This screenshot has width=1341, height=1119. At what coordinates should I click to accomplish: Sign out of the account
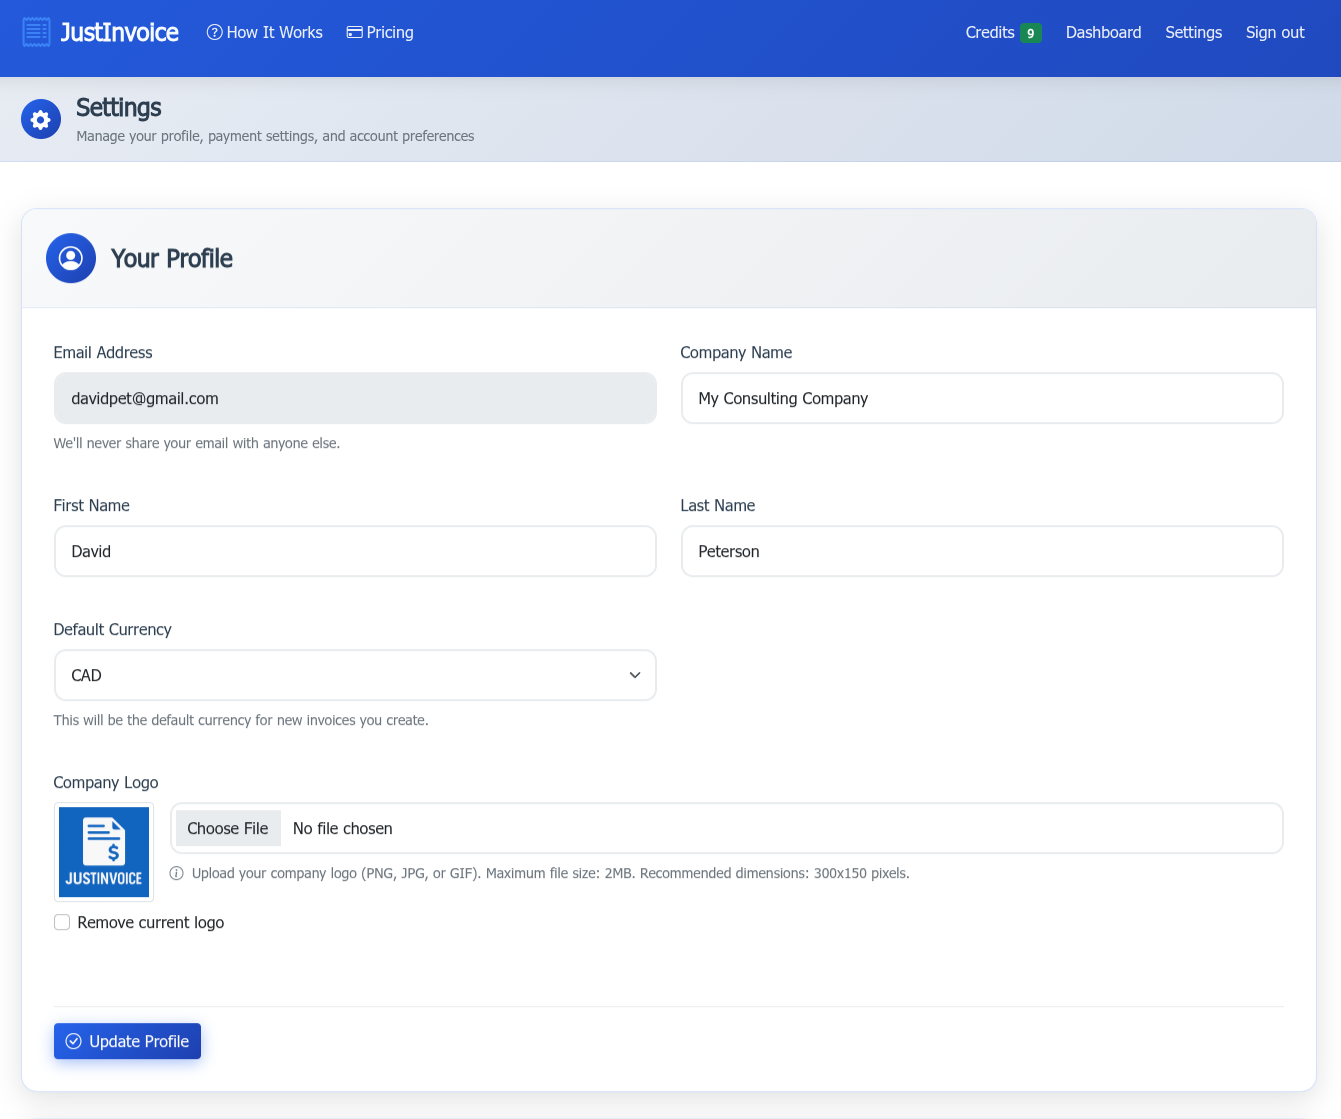click(x=1275, y=32)
